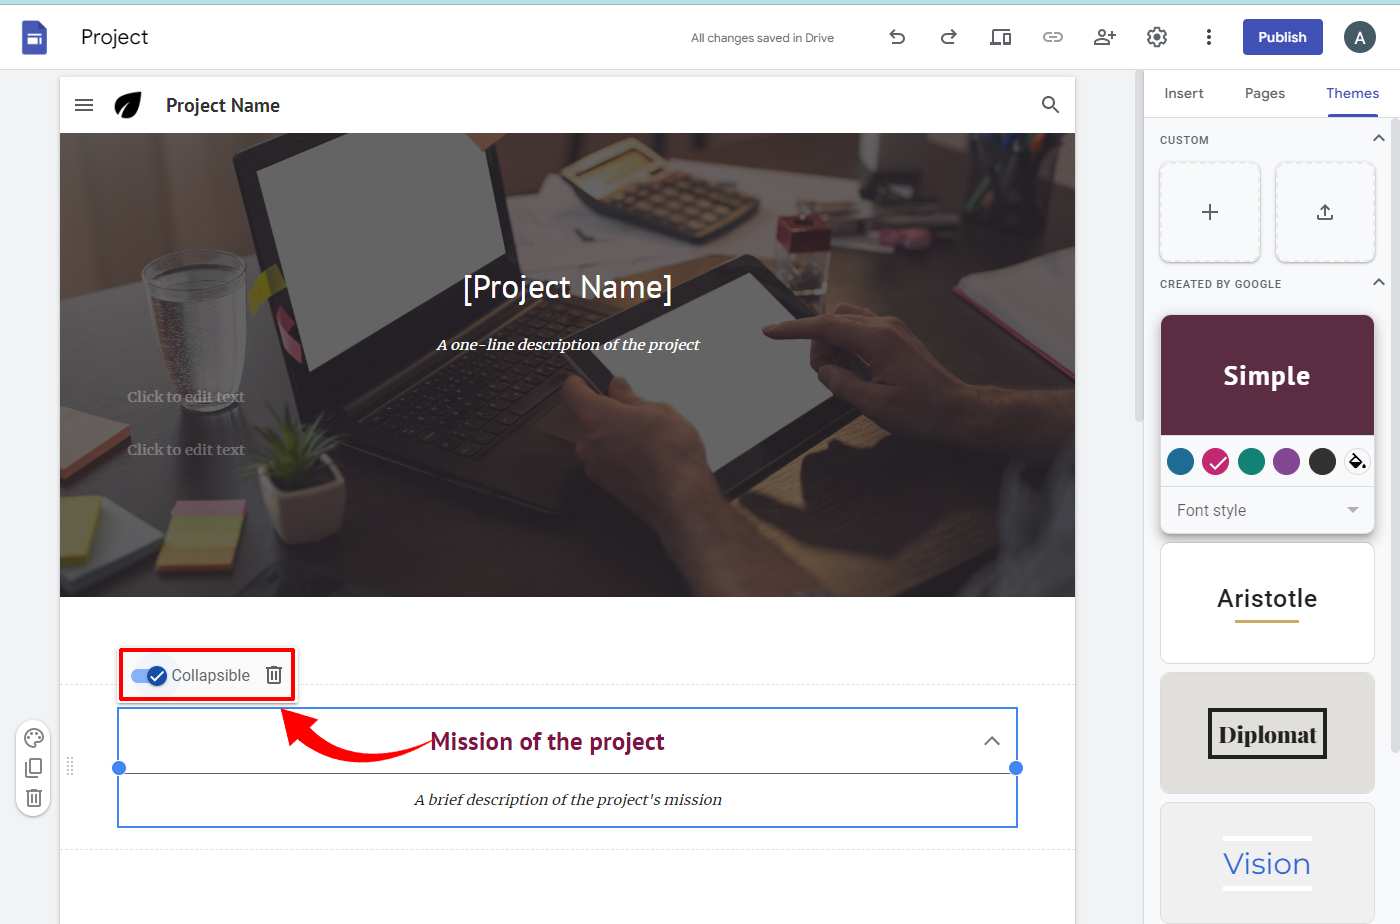Delete the Mission section using the trash icon
The height and width of the screenshot is (924, 1400).
coord(273,674)
